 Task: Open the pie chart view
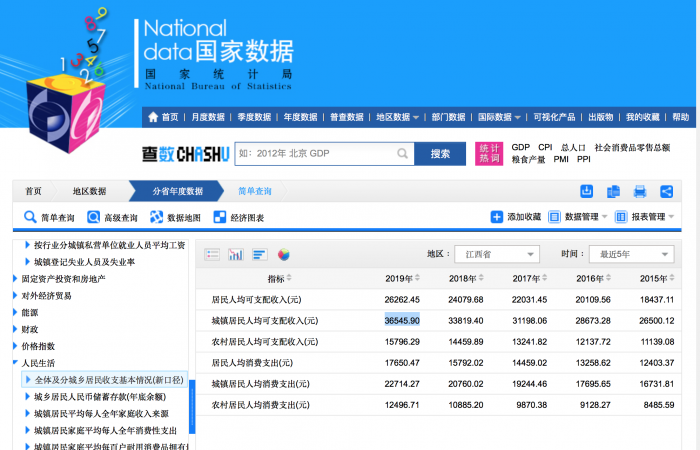(283, 254)
